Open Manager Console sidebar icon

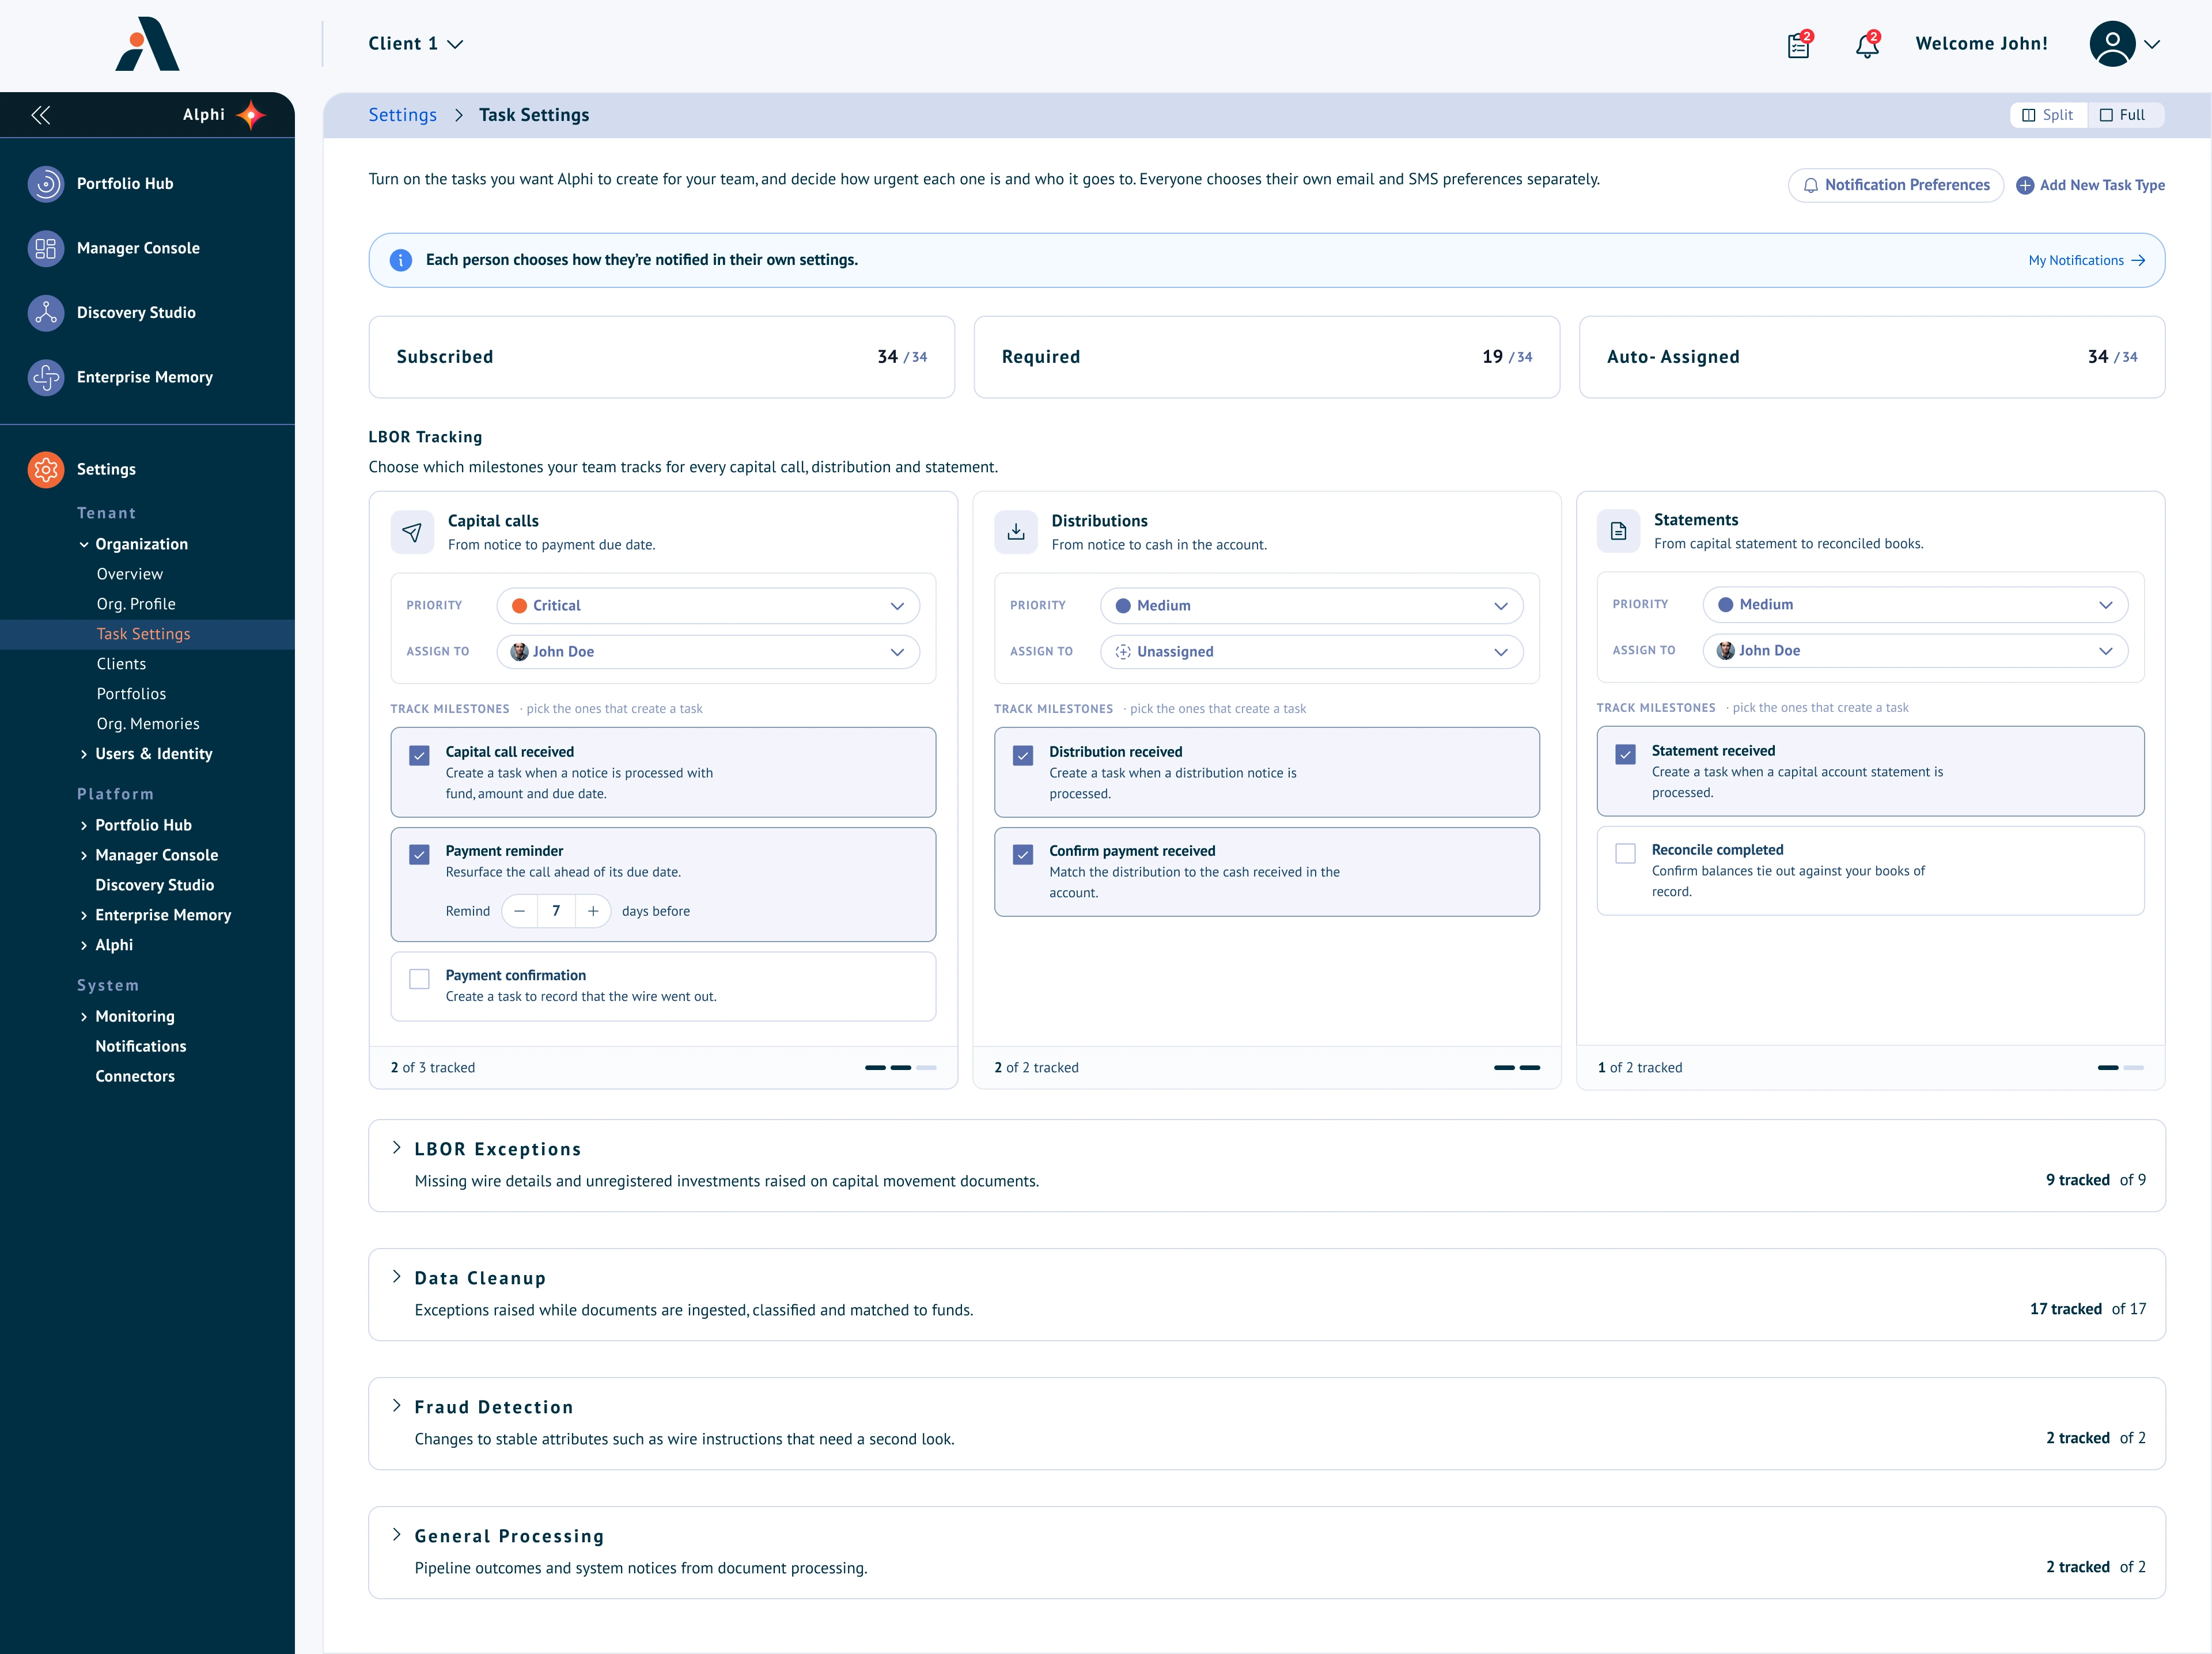click(x=46, y=248)
